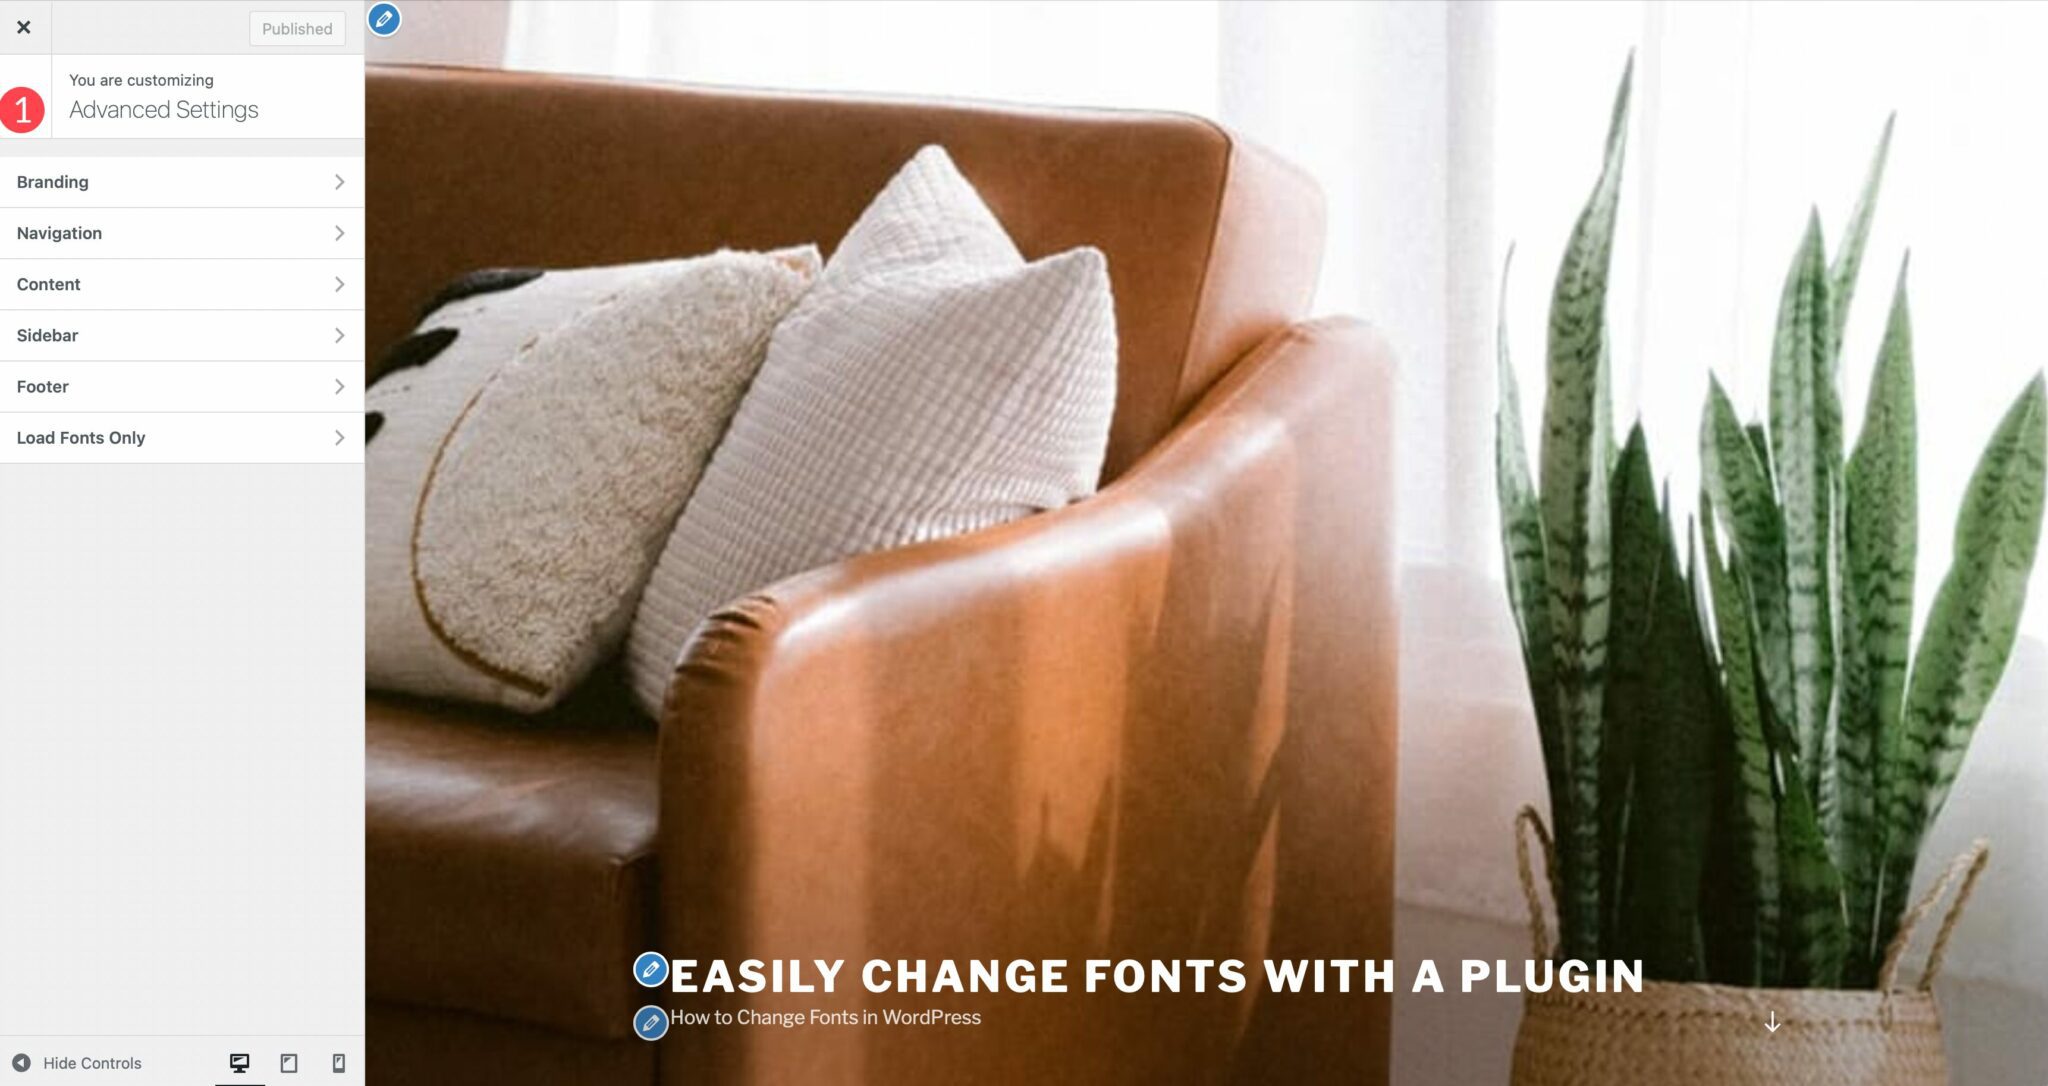Viewport: 2048px width, 1086px height.
Task: Click the Published button to save
Action: [x=298, y=26]
